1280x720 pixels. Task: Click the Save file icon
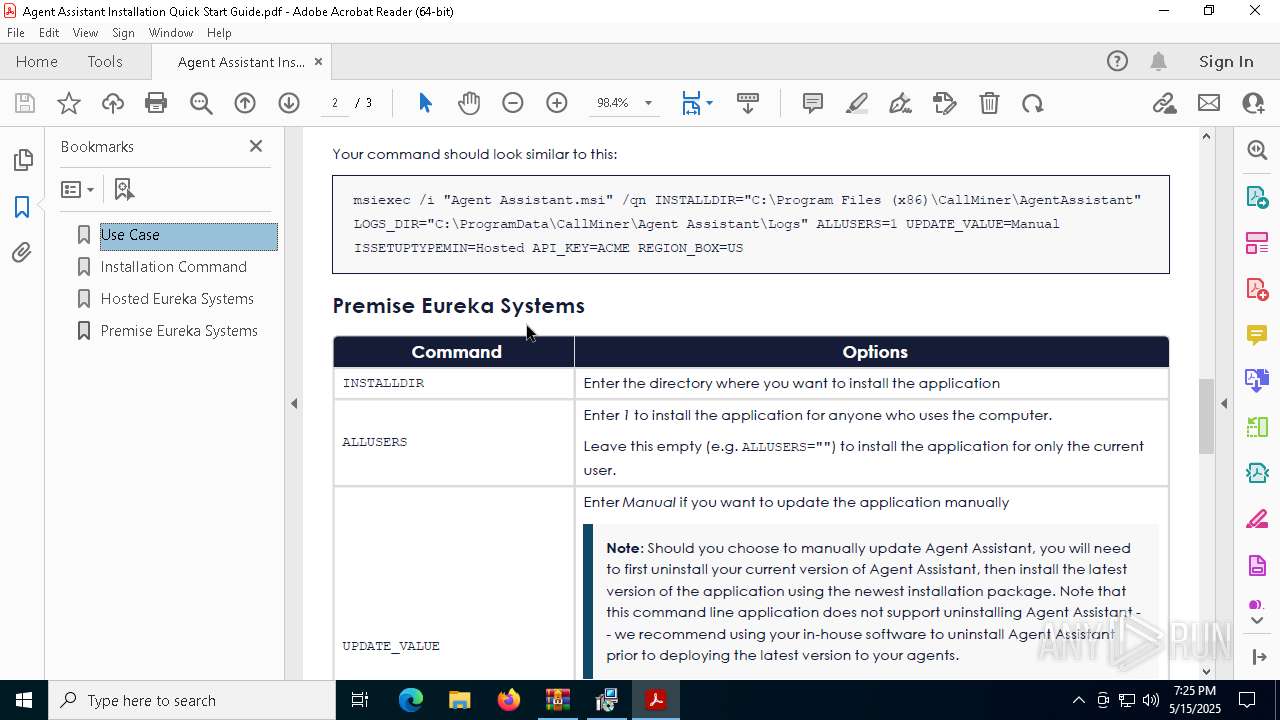[25, 103]
